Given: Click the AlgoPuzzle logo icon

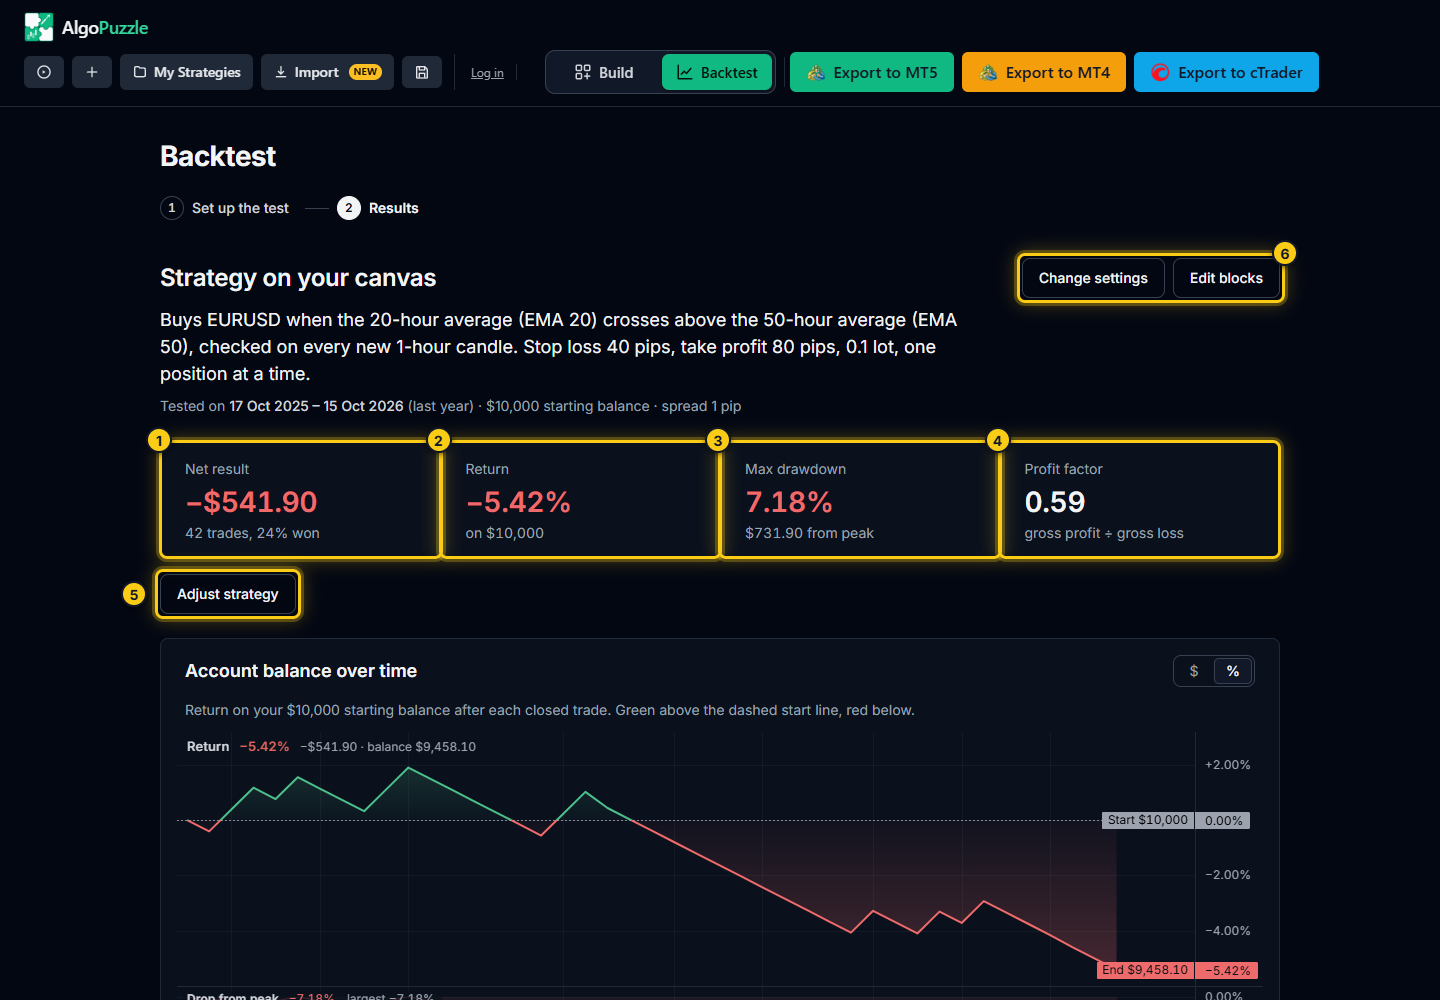Looking at the screenshot, I should pyautogui.click(x=39, y=27).
